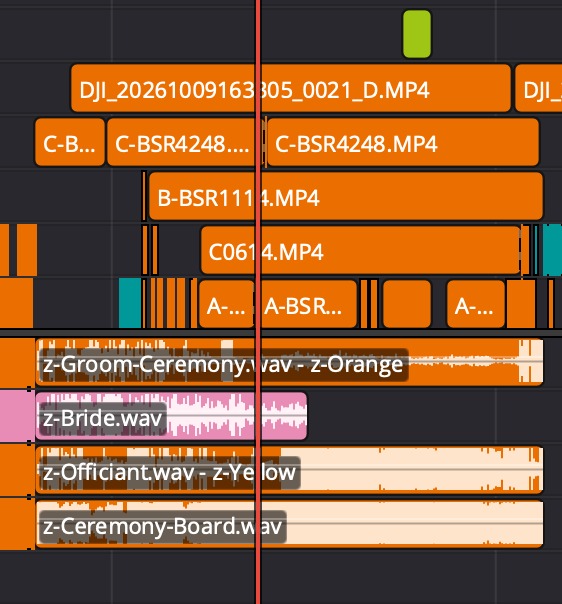The width and height of the screenshot is (562, 604).
Task: Select teal clip on the A-camera track
Action: point(130,304)
